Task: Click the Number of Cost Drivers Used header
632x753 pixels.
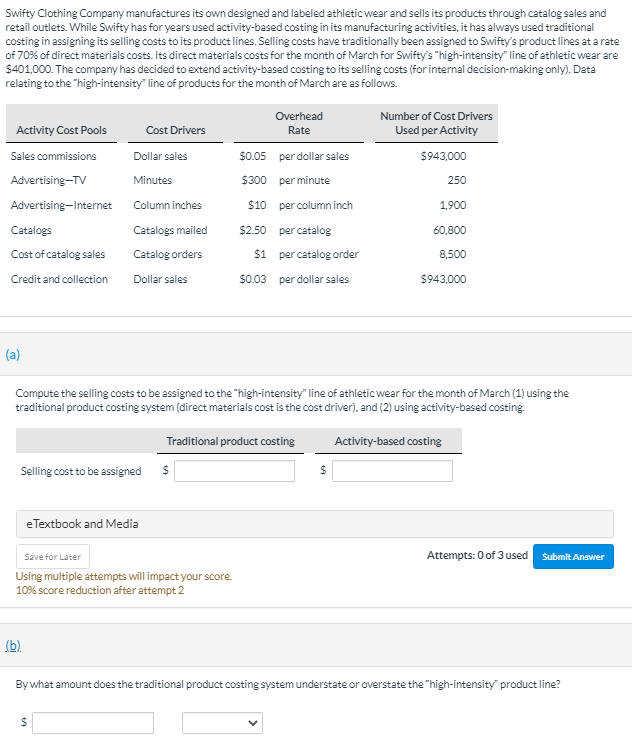Action: pyautogui.click(x=436, y=123)
